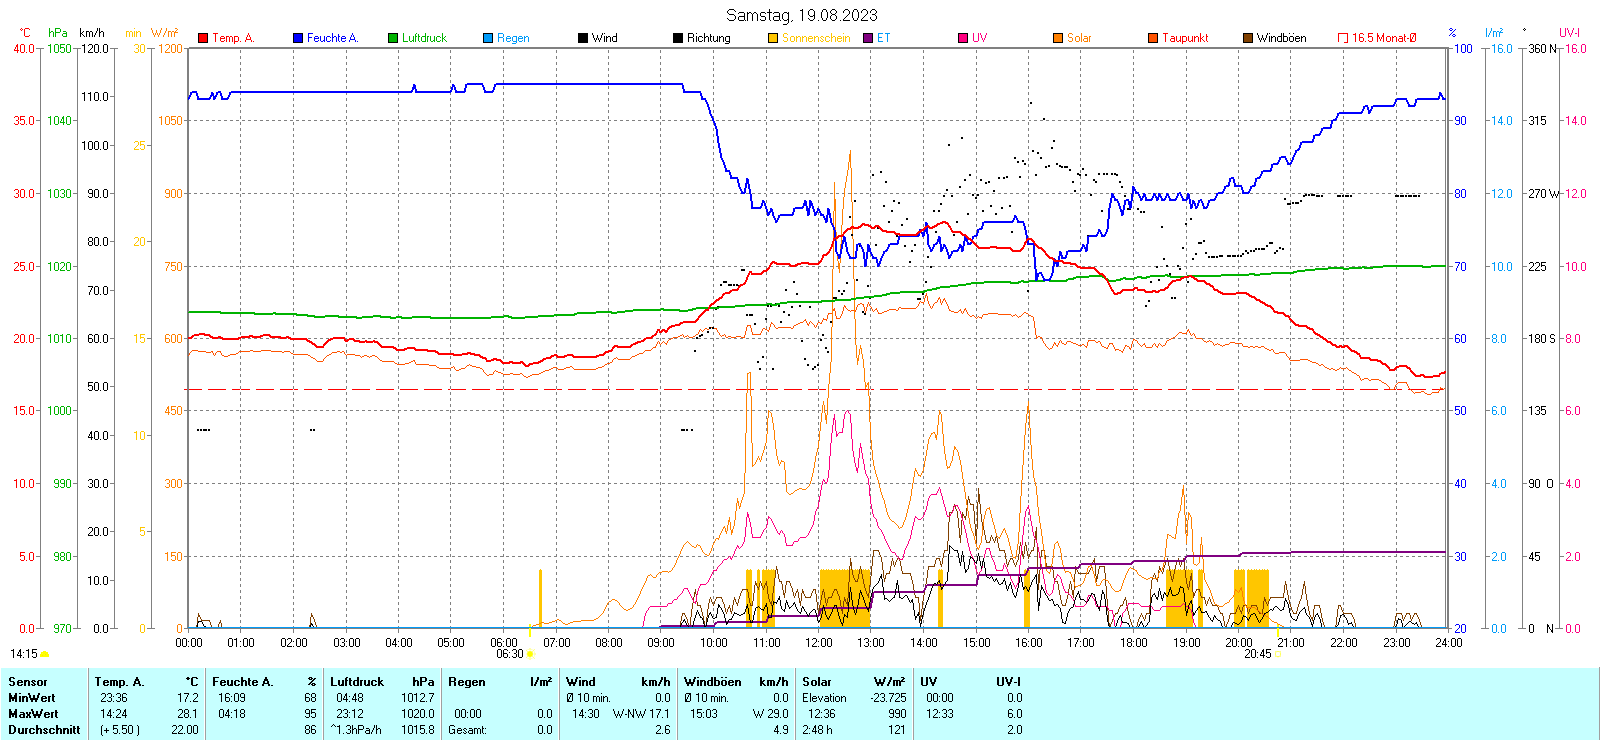Click the empty 16.5 Monat-Ø legend box
Viewport: 1600px width, 740px height.
tap(1343, 38)
